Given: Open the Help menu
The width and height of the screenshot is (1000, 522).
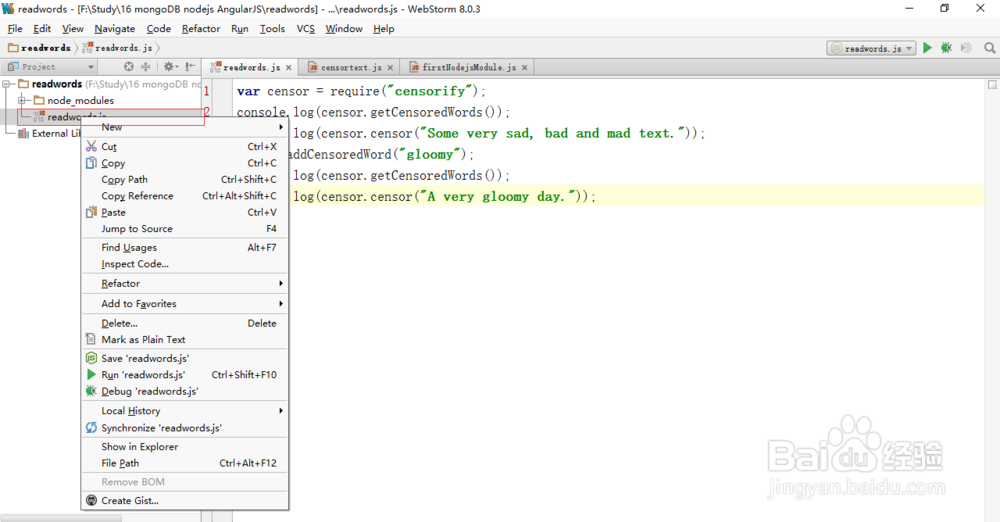Looking at the screenshot, I should click(384, 29).
